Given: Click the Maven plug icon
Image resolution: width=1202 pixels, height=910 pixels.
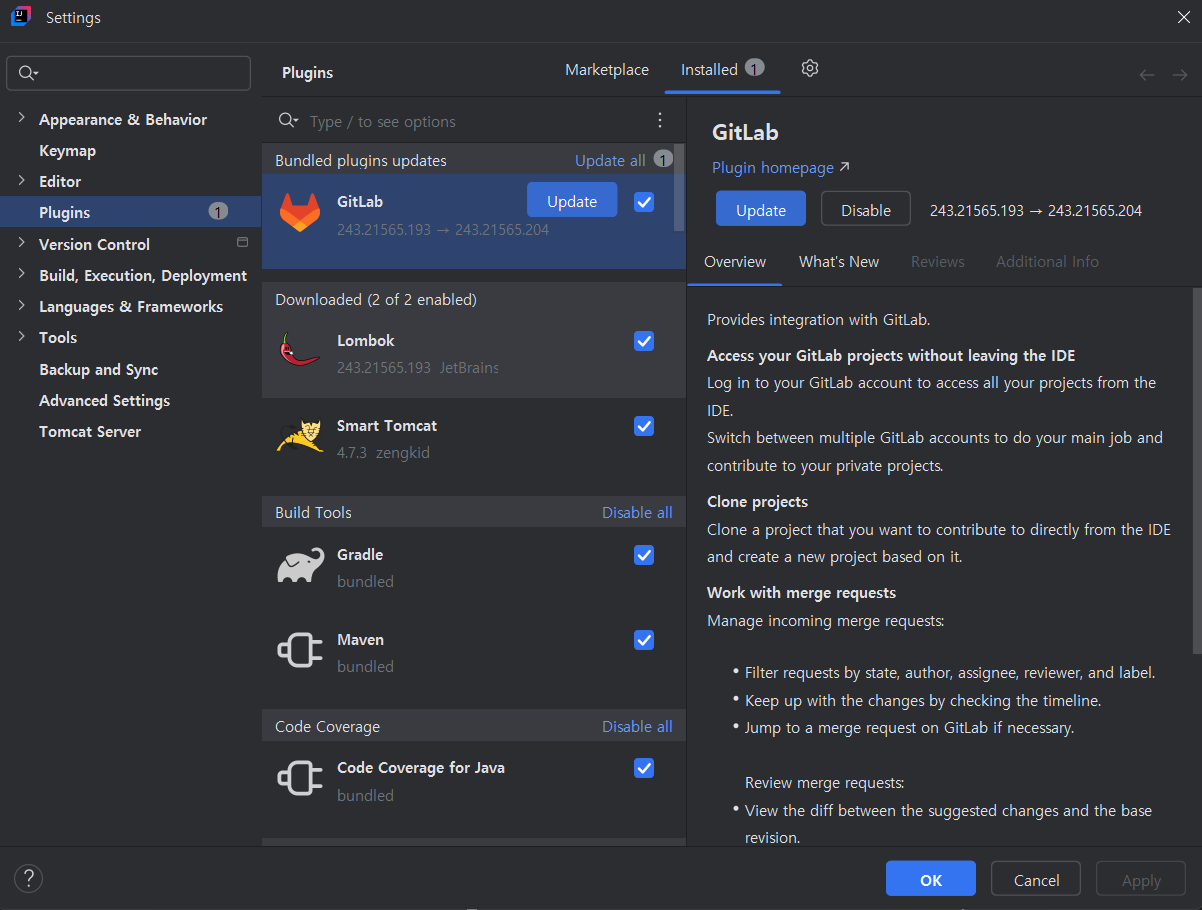Looking at the screenshot, I should click(x=300, y=650).
